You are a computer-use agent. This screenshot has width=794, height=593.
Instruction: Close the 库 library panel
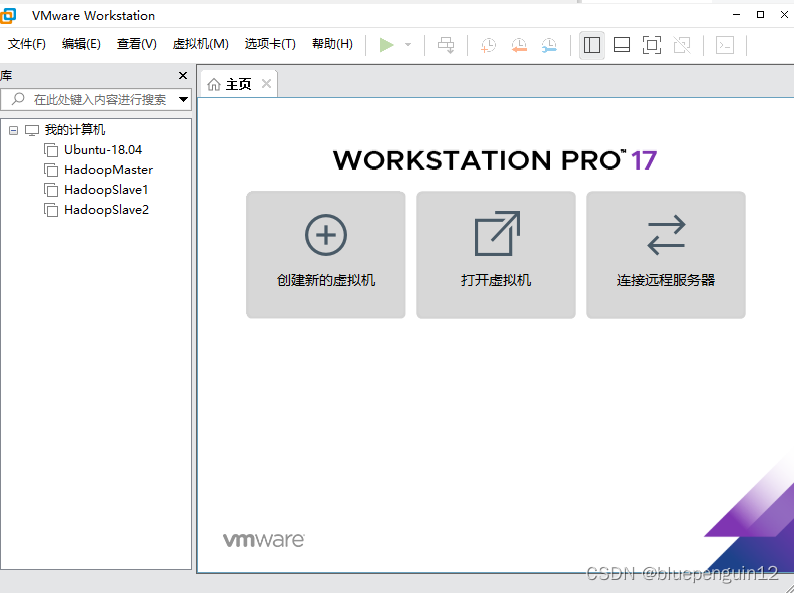pos(183,75)
